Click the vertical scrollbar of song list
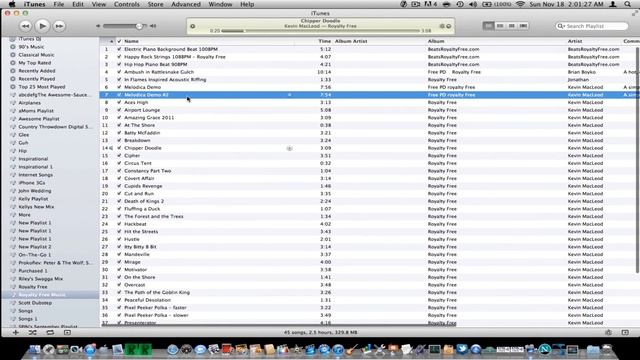This screenshot has height=360, width=640. (637, 159)
